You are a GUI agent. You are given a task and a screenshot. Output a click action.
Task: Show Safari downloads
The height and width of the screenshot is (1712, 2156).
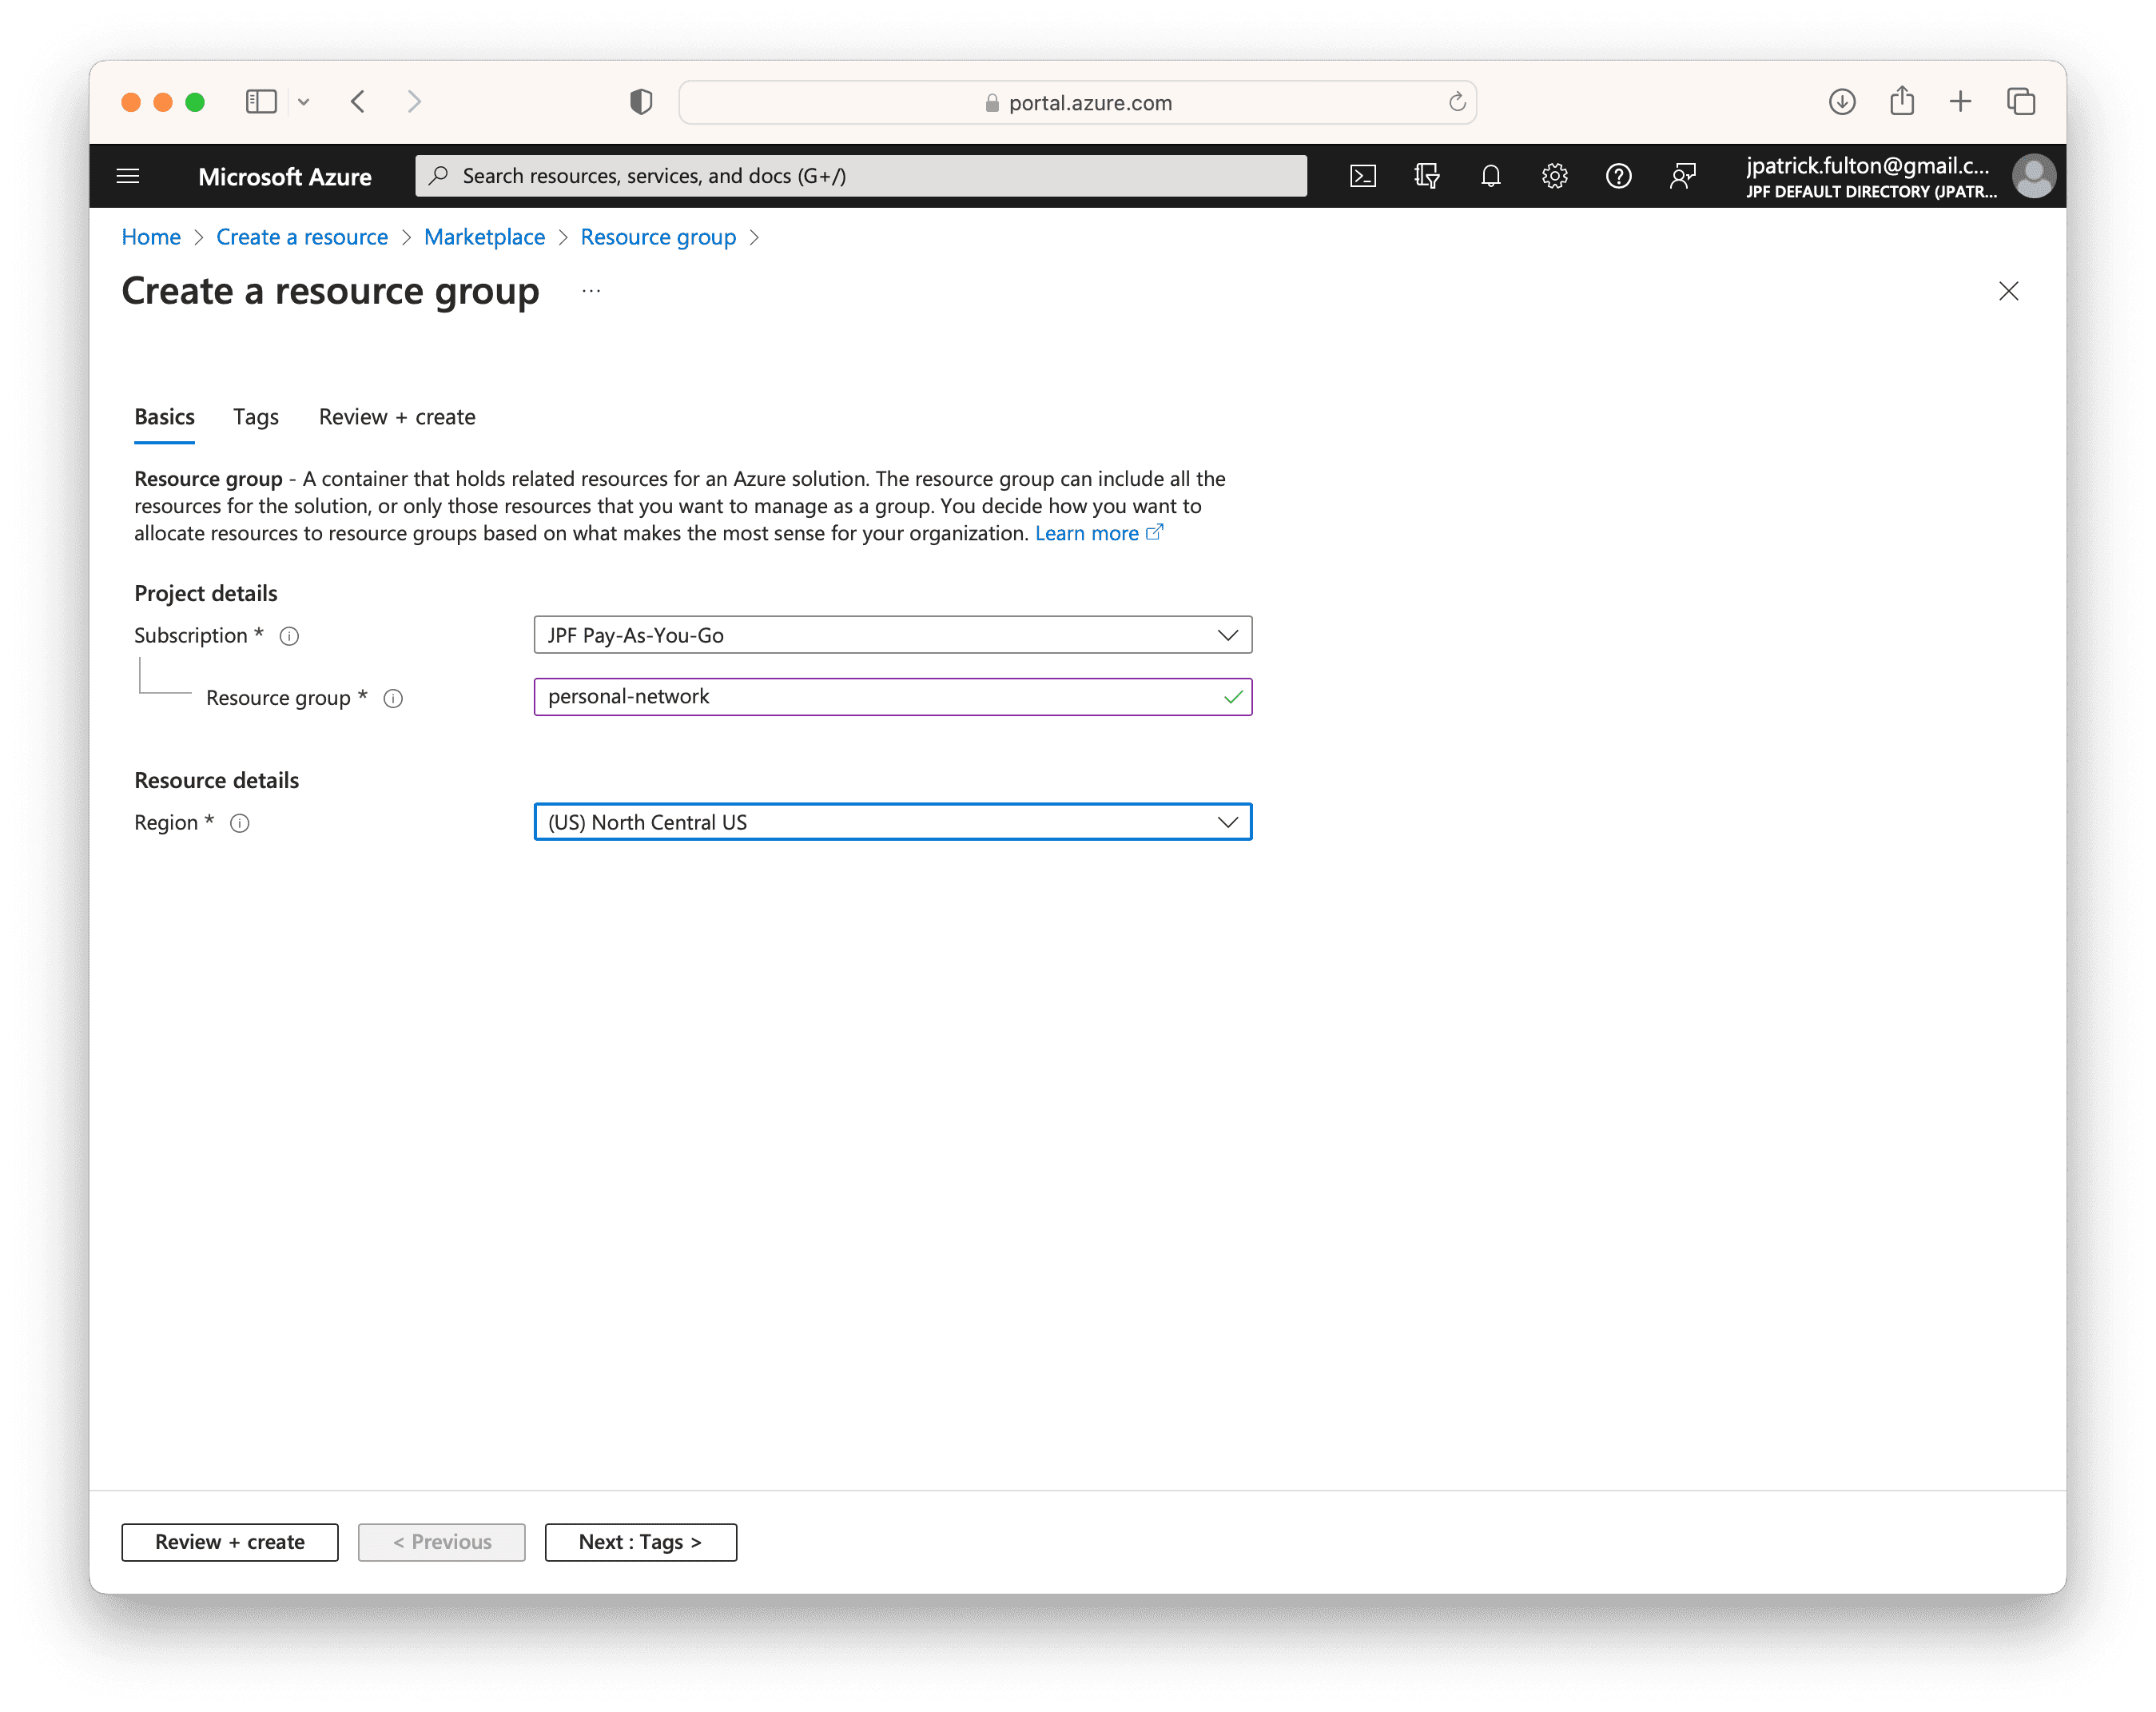(1841, 102)
